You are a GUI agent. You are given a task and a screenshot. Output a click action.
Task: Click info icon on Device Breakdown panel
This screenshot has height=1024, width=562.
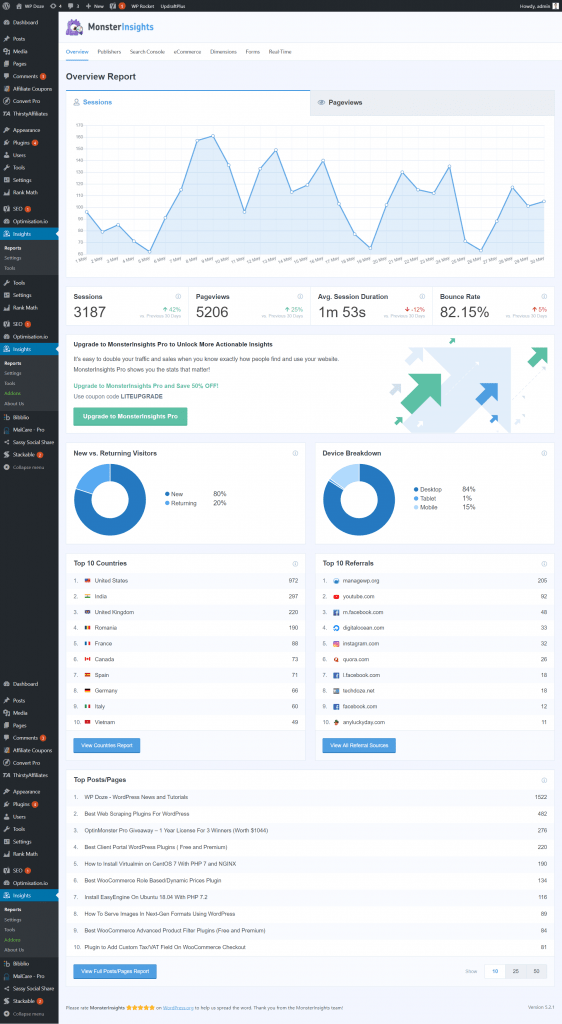[x=544, y=453]
